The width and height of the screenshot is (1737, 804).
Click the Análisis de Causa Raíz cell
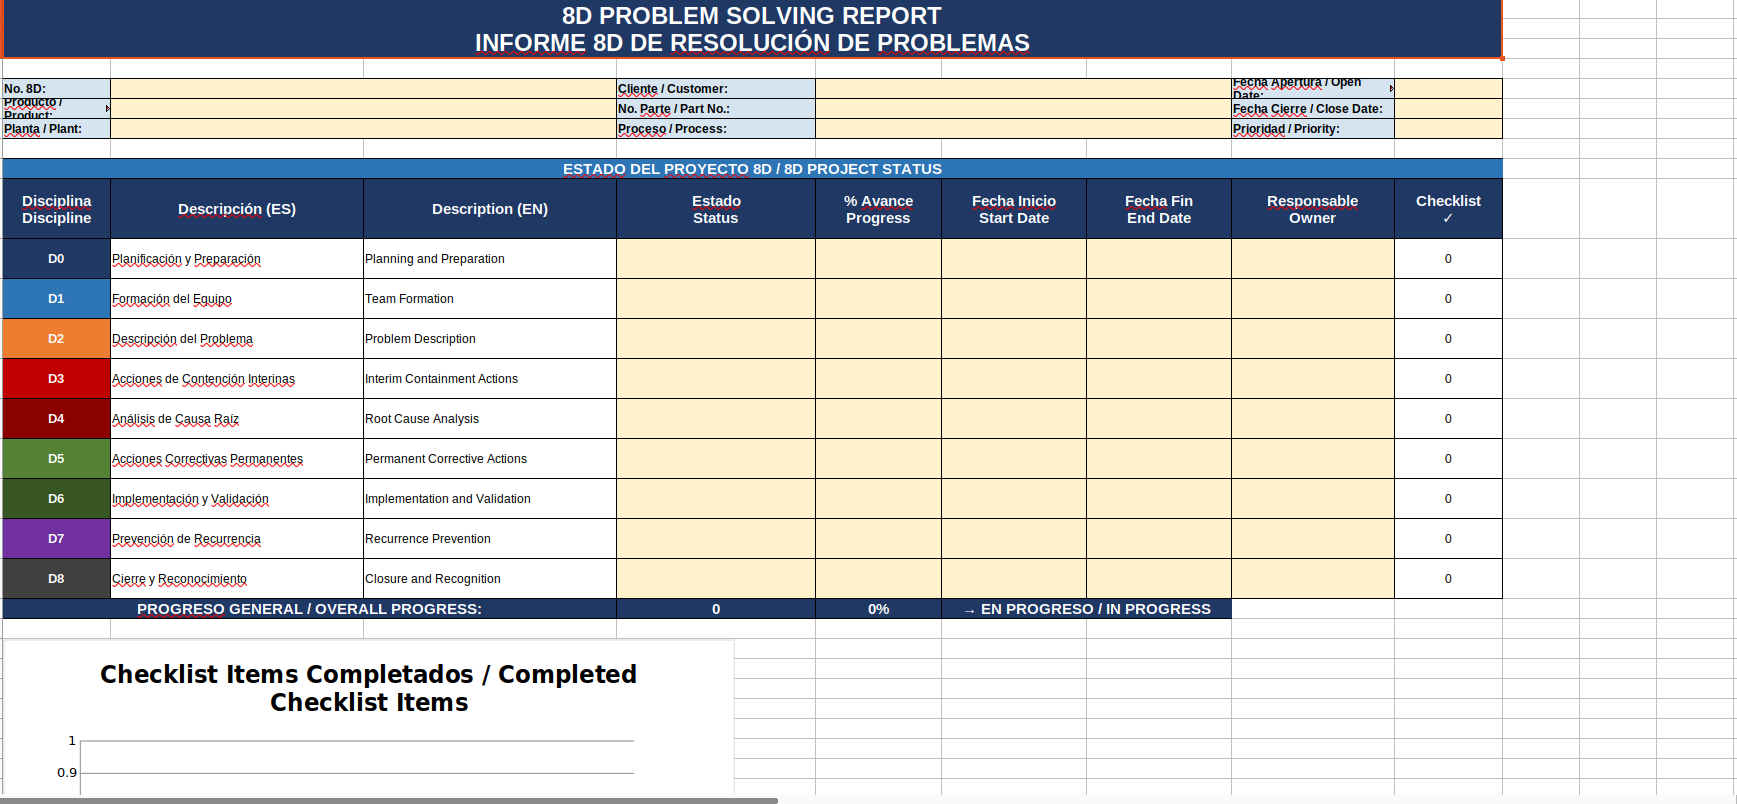(237, 419)
